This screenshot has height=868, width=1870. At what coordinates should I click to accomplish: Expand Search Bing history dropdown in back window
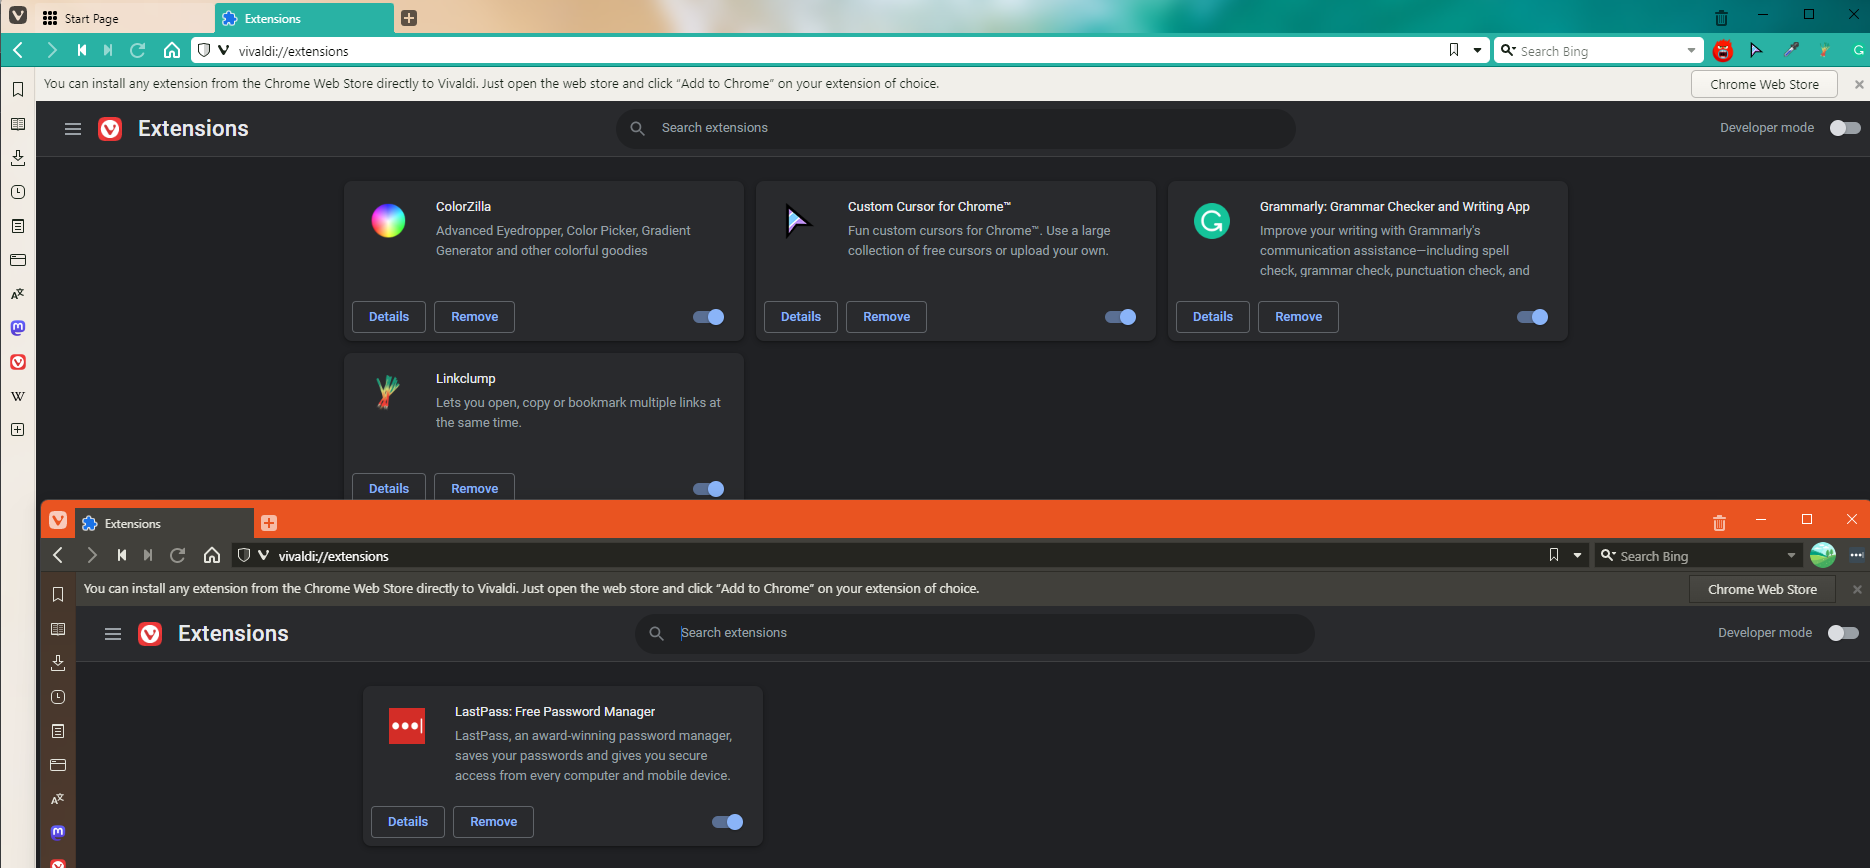(1692, 50)
